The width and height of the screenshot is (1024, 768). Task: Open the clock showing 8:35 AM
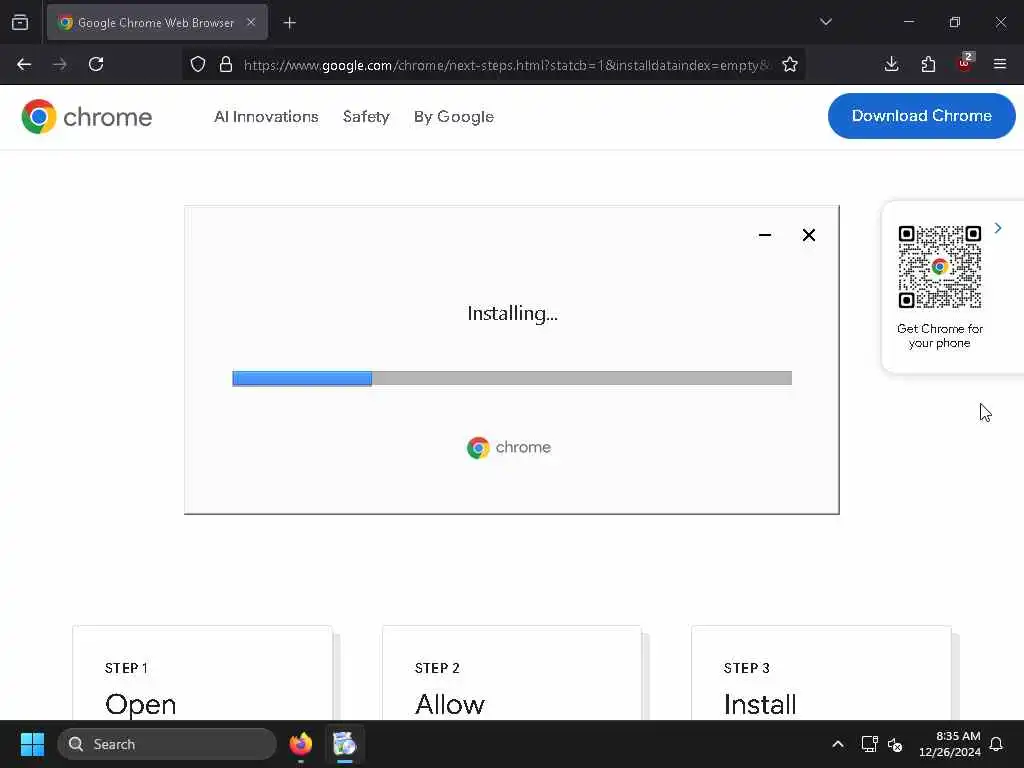pyautogui.click(x=950, y=744)
